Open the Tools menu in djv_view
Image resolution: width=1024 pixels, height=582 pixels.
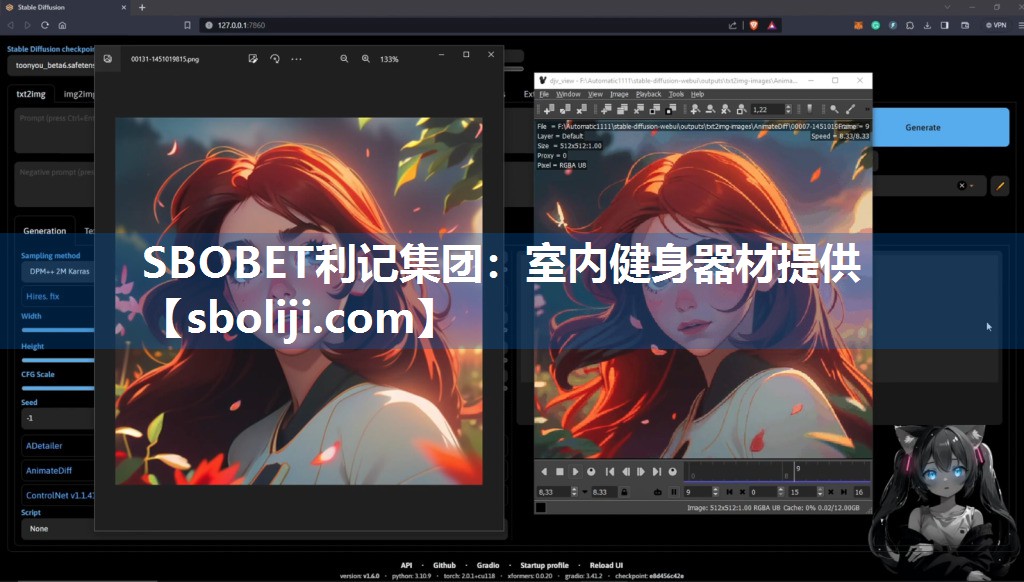pos(676,94)
